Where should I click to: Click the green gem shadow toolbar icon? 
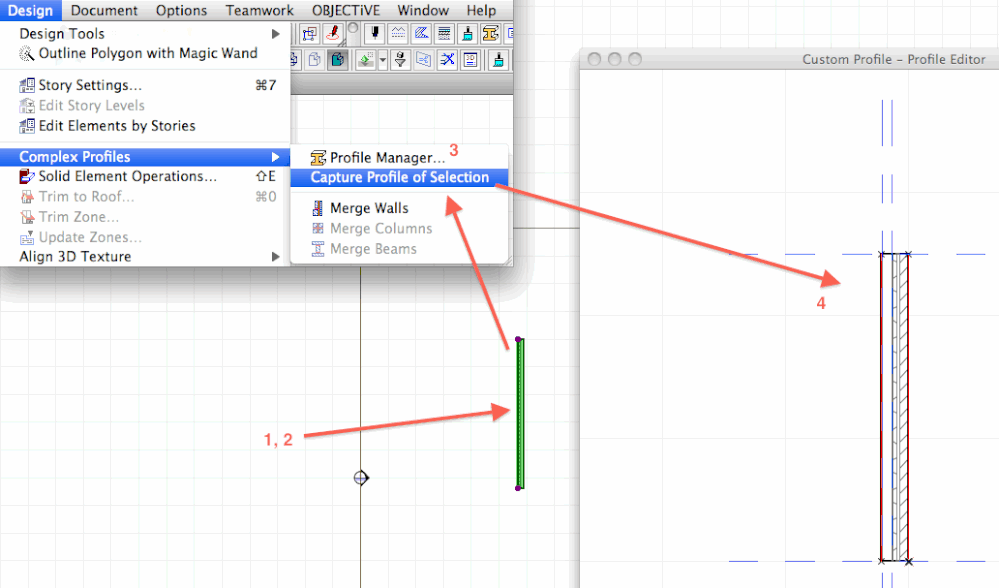coord(366,60)
